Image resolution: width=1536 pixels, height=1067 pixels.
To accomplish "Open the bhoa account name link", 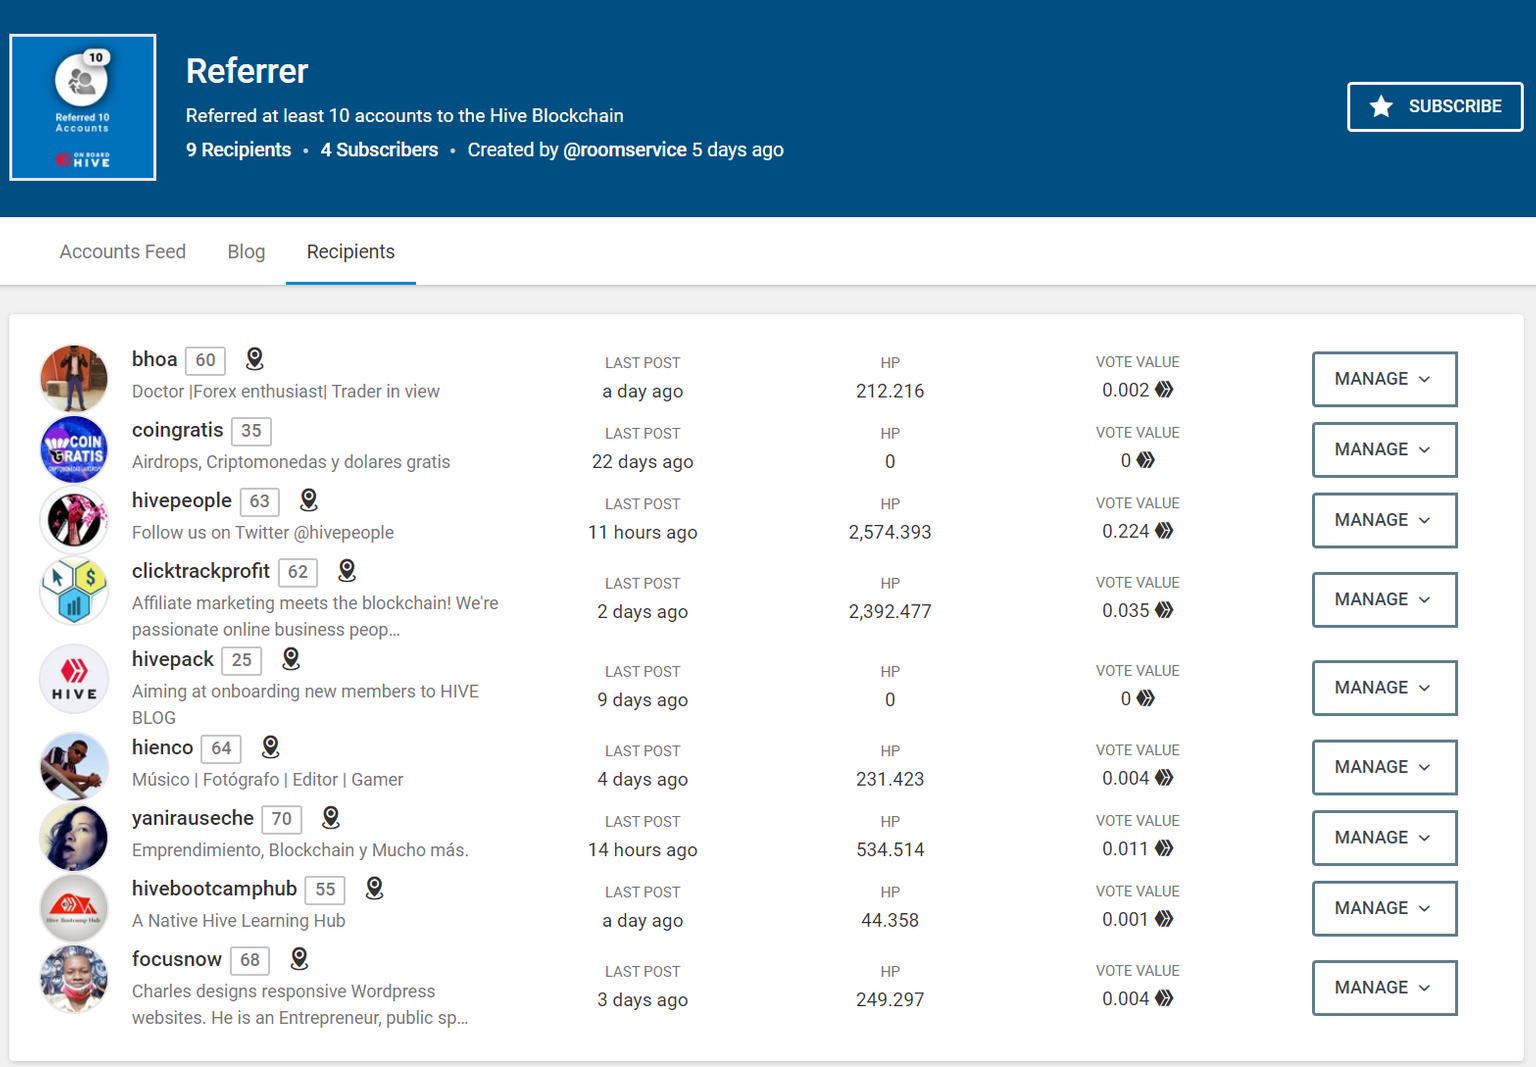I will click(x=154, y=359).
